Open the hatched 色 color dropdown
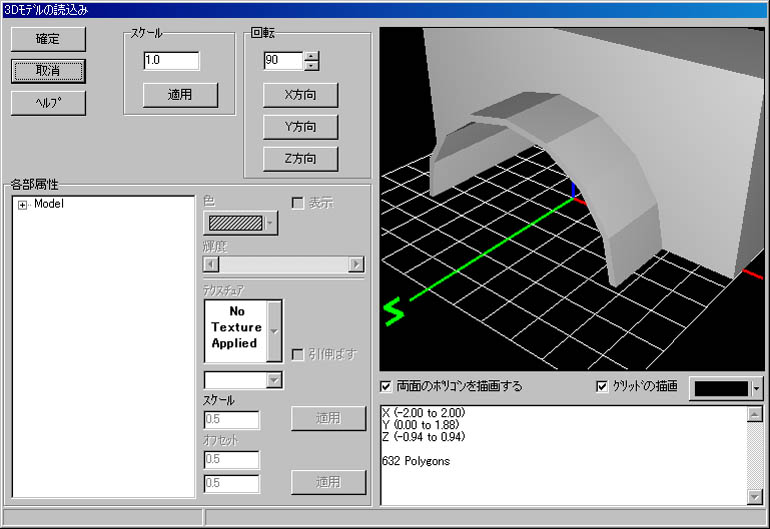Image resolution: width=770 pixels, height=529 pixels. pyautogui.click(x=240, y=223)
